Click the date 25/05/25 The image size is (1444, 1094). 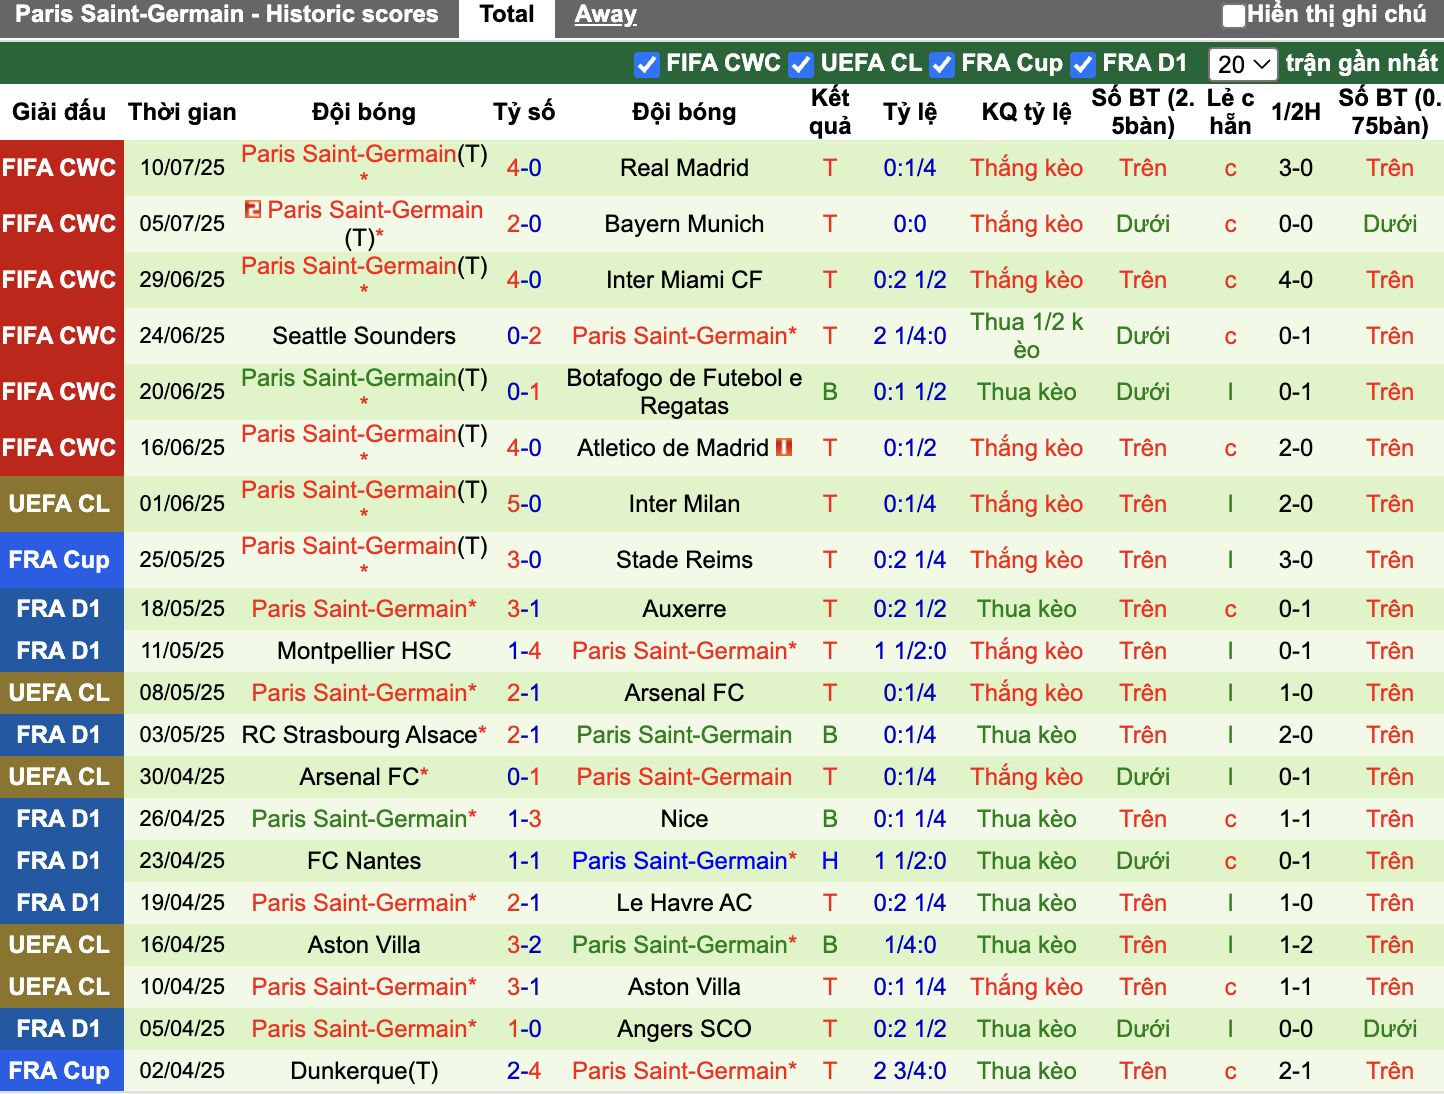[182, 559]
